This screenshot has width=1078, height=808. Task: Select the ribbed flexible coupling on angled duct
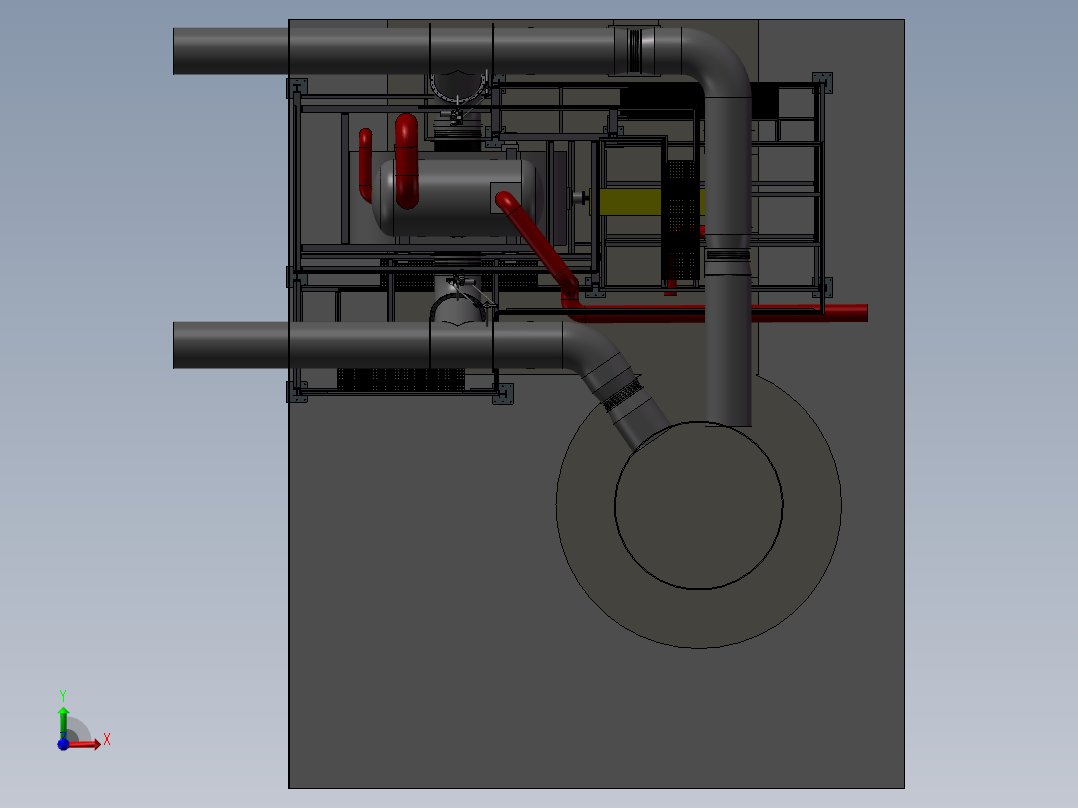(x=623, y=396)
